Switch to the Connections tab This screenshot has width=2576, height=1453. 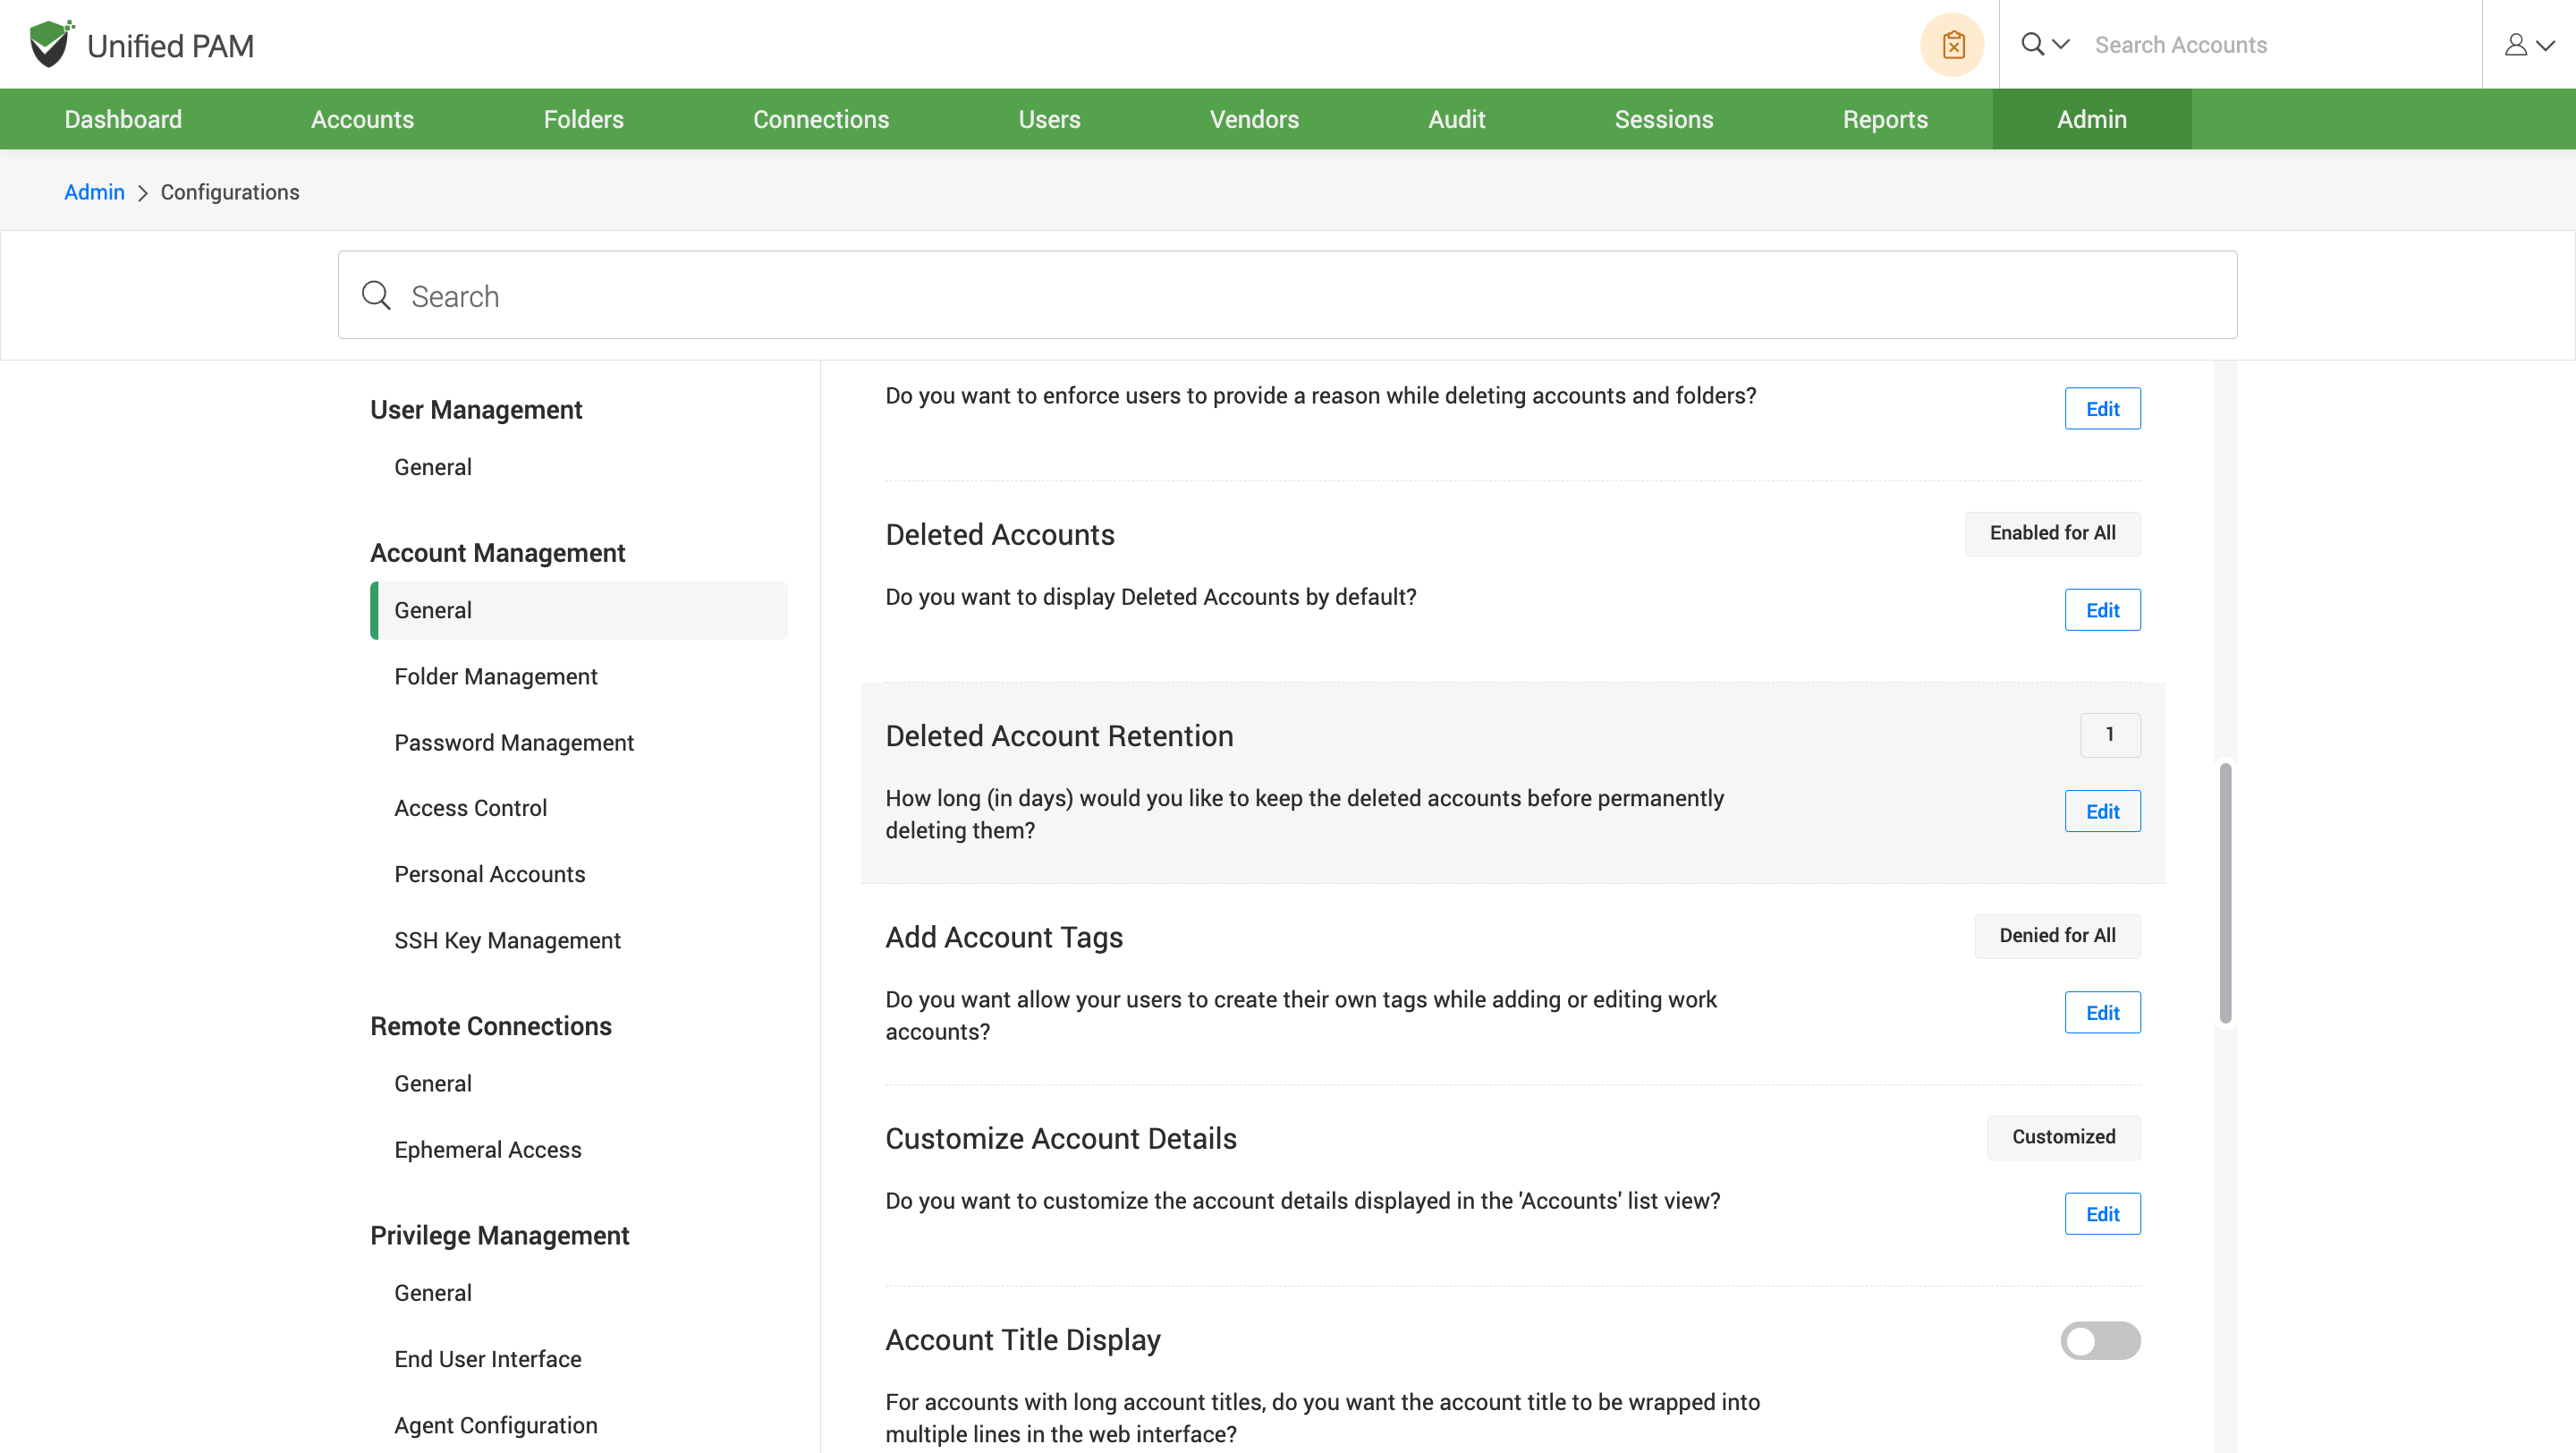point(820,119)
